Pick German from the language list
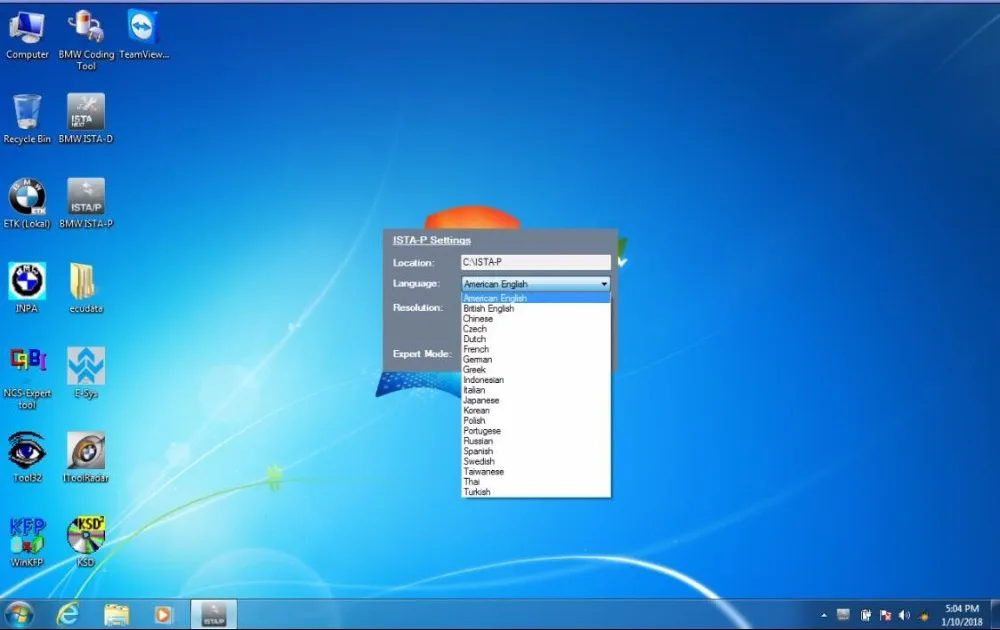 536,359
